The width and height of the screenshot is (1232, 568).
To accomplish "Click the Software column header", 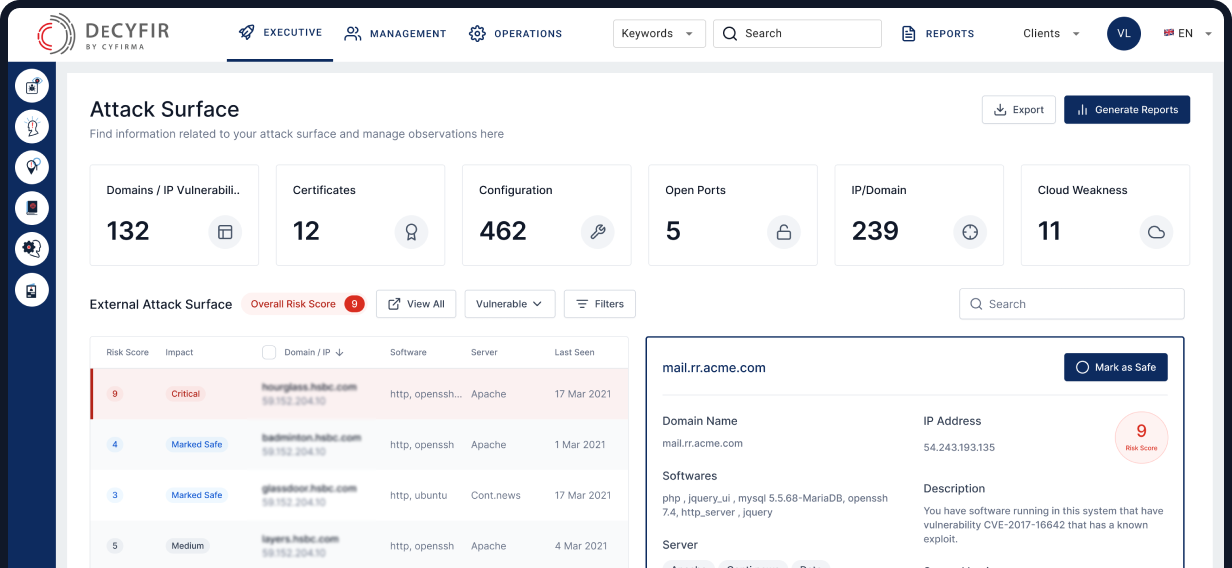I will (x=408, y=352).
